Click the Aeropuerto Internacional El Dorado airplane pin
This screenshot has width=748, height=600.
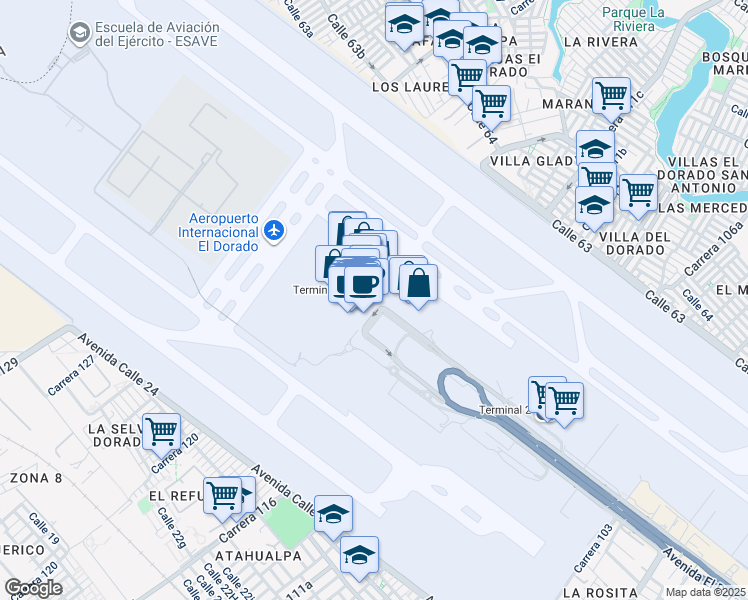pos(274,230)
